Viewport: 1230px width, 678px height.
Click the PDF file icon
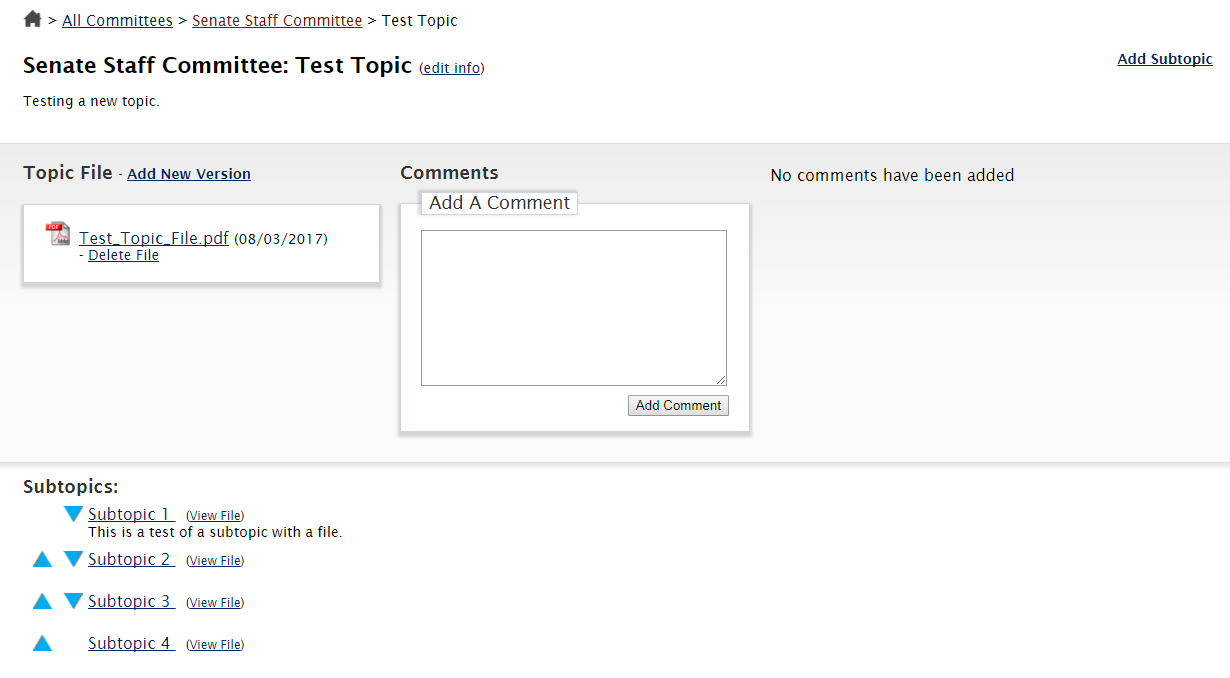click(58, 234)
